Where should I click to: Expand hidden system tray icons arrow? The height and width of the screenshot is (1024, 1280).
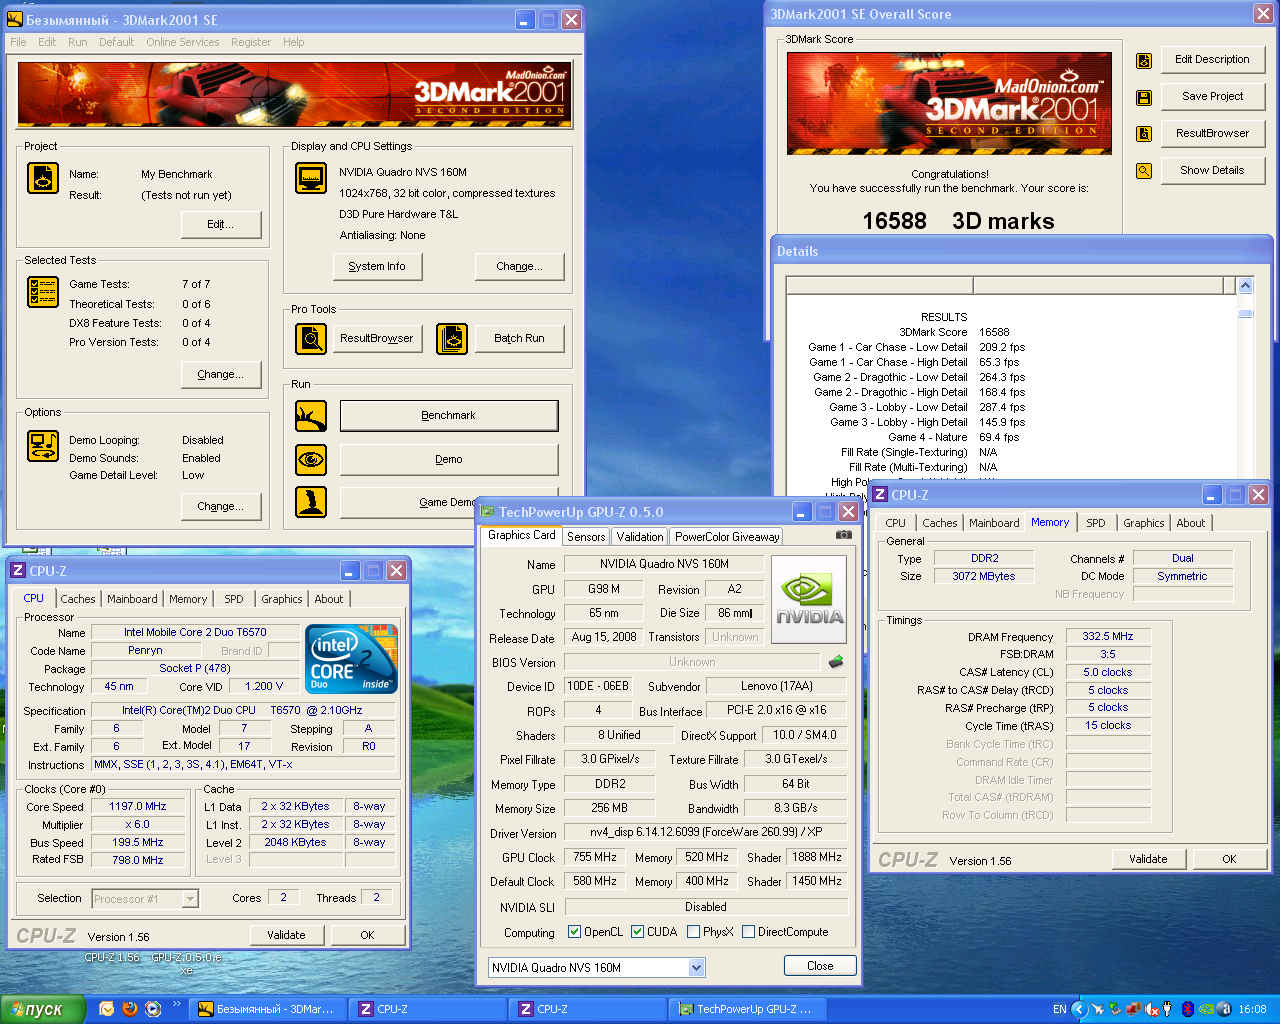click(1079, 1009)
